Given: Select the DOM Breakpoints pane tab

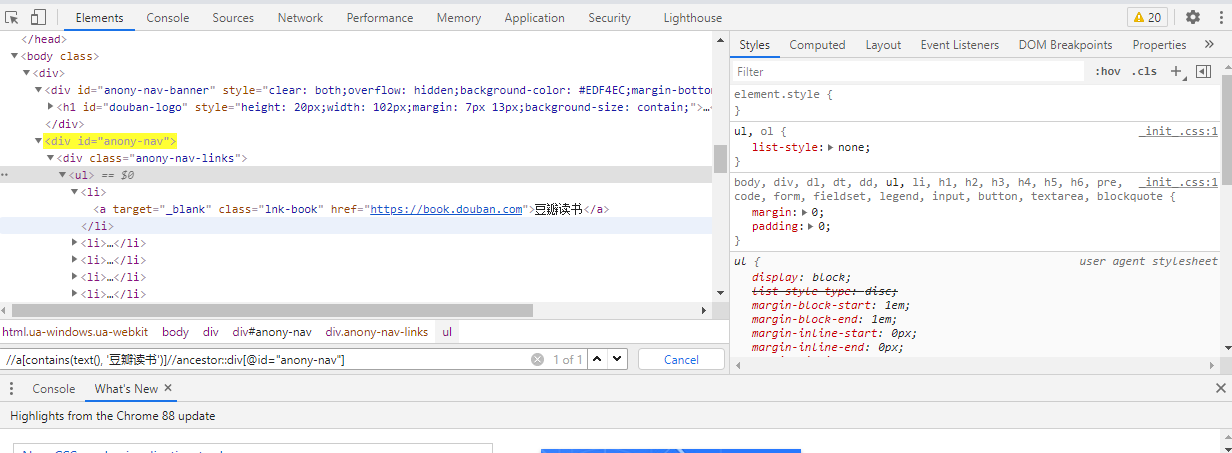Looking at the screenshot, I should tap(1065, 45).
